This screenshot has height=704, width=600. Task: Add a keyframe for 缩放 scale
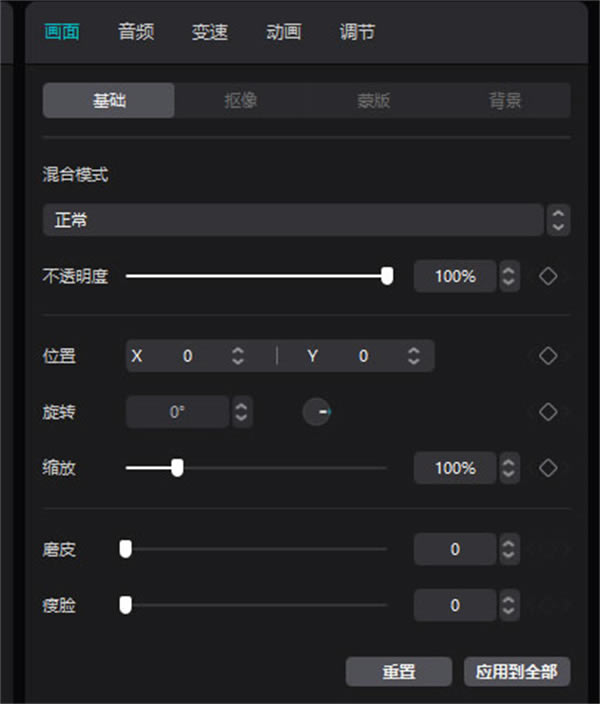tap(548, 467)
